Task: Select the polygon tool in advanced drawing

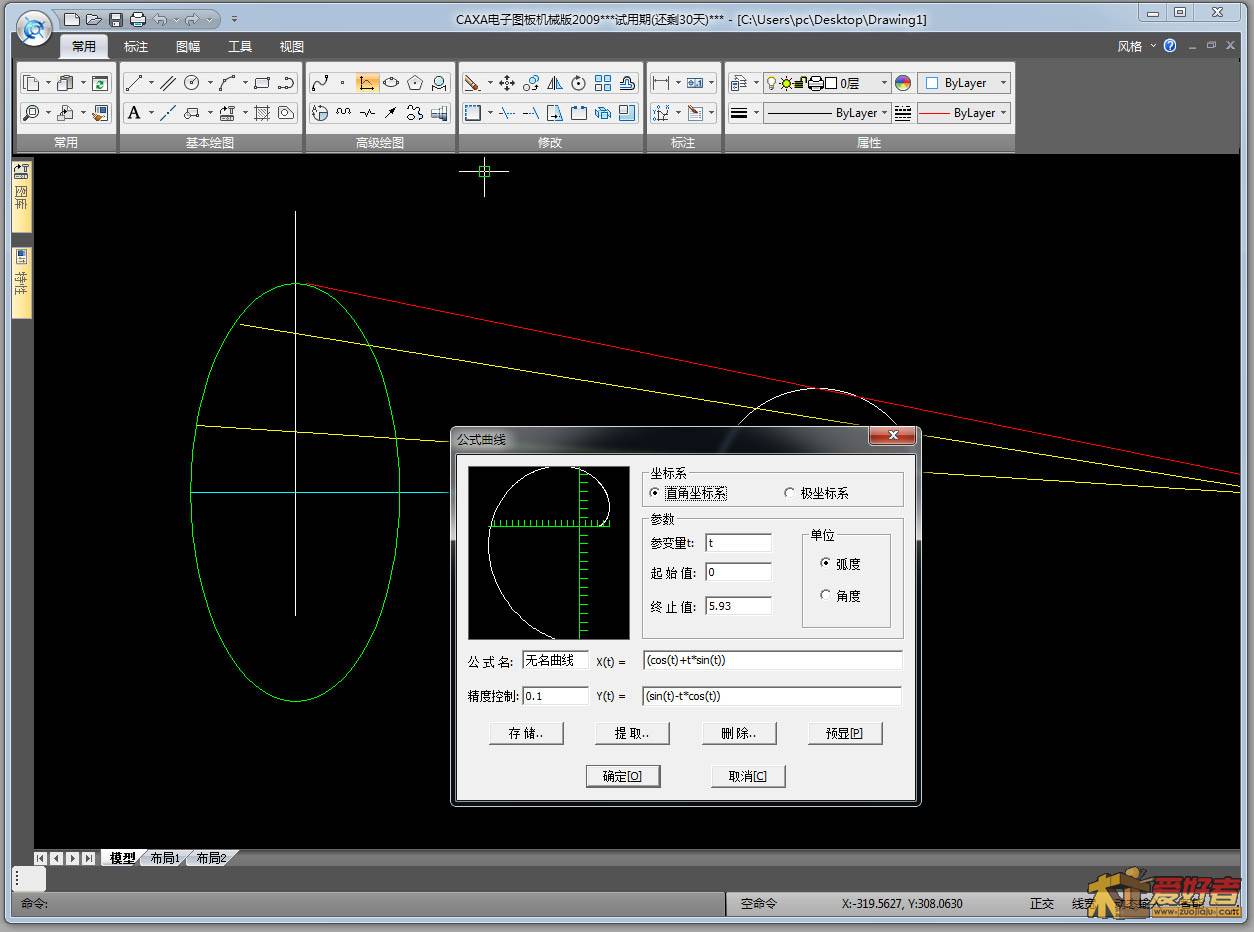Action: 415,83
